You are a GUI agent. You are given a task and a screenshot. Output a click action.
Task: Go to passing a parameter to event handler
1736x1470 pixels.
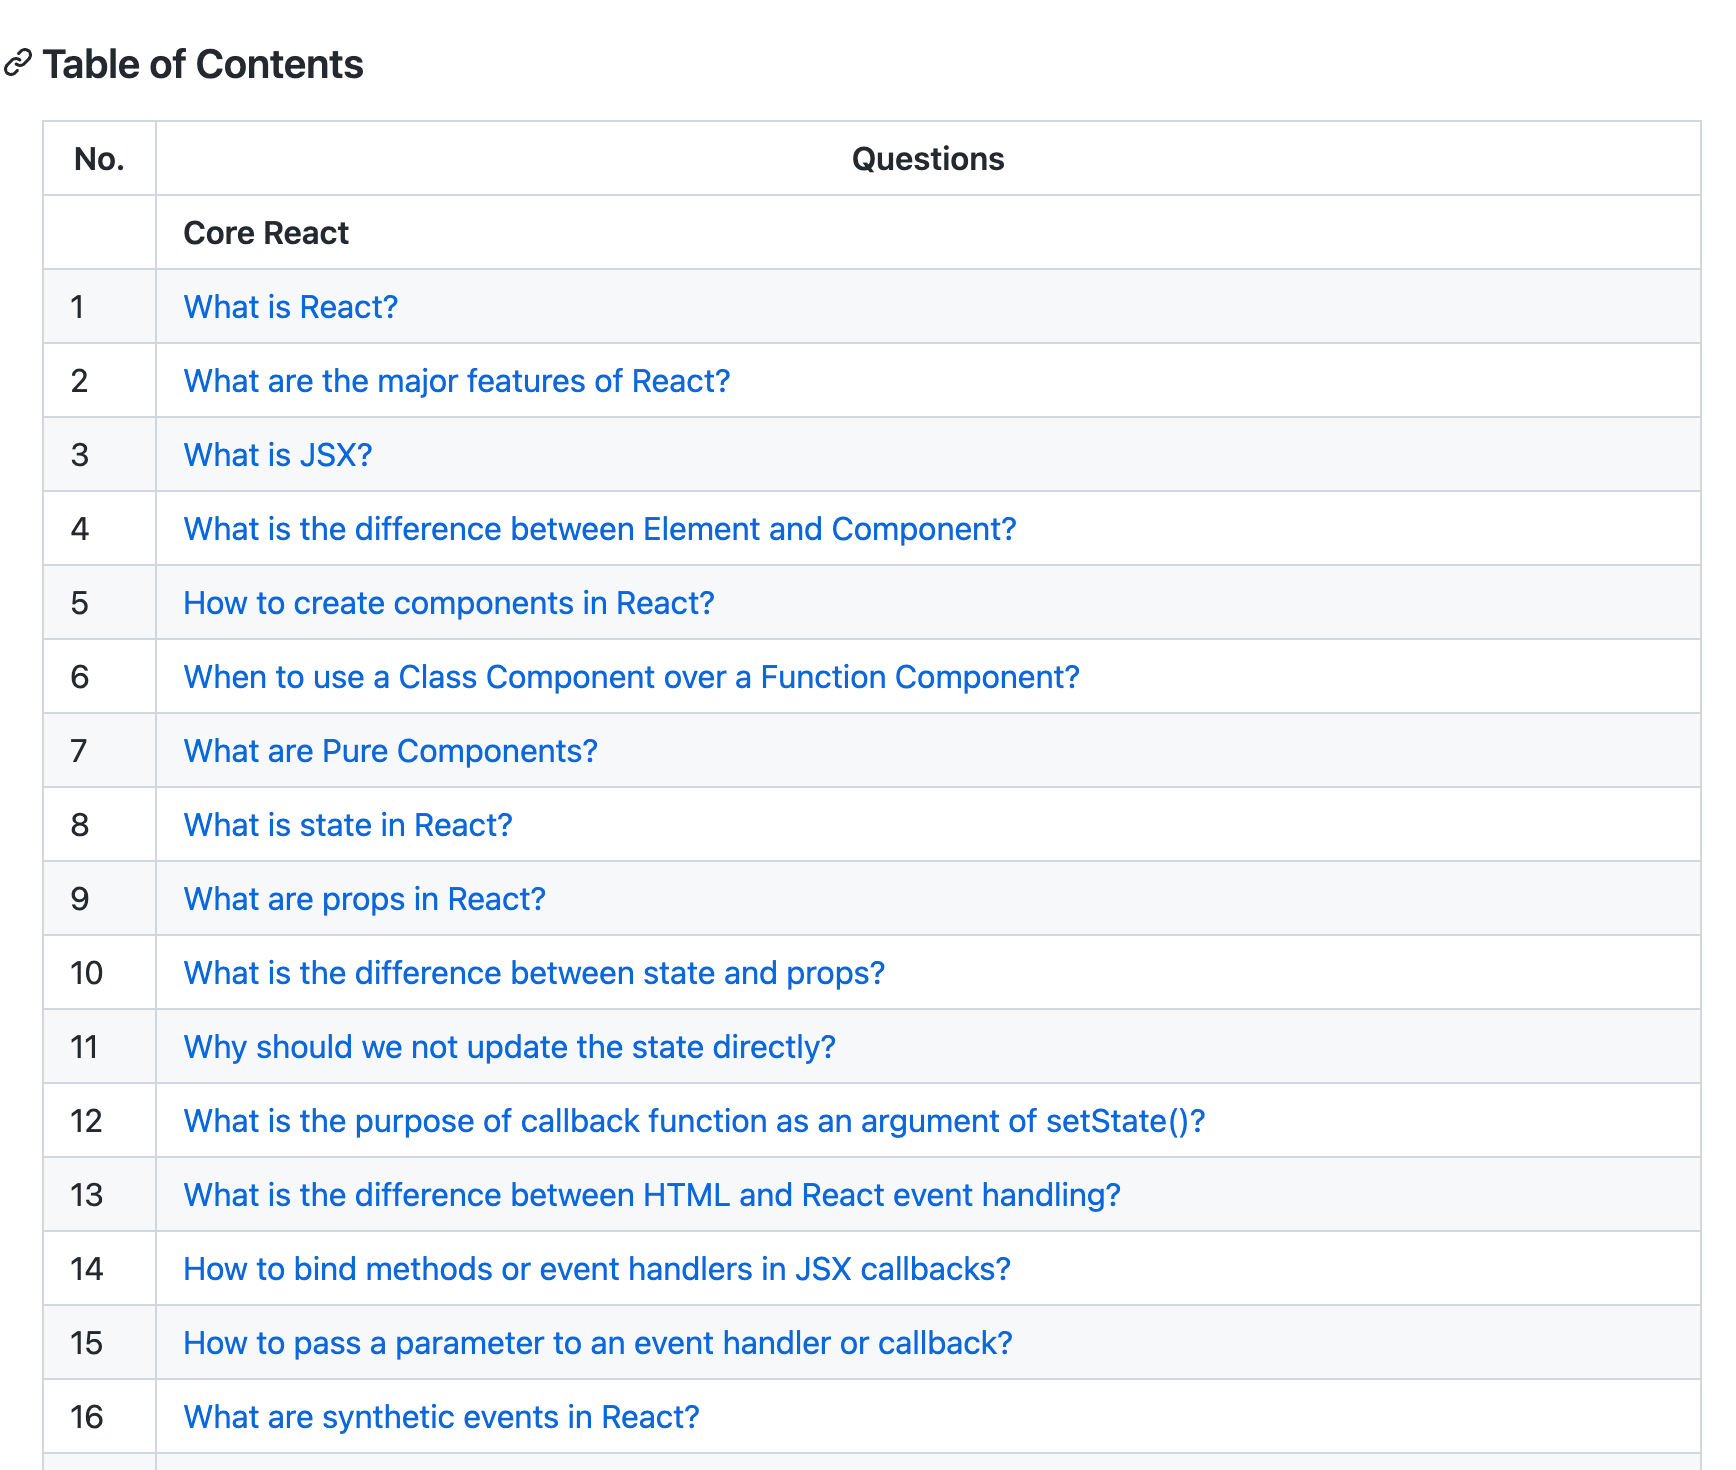coord(597,1343)
